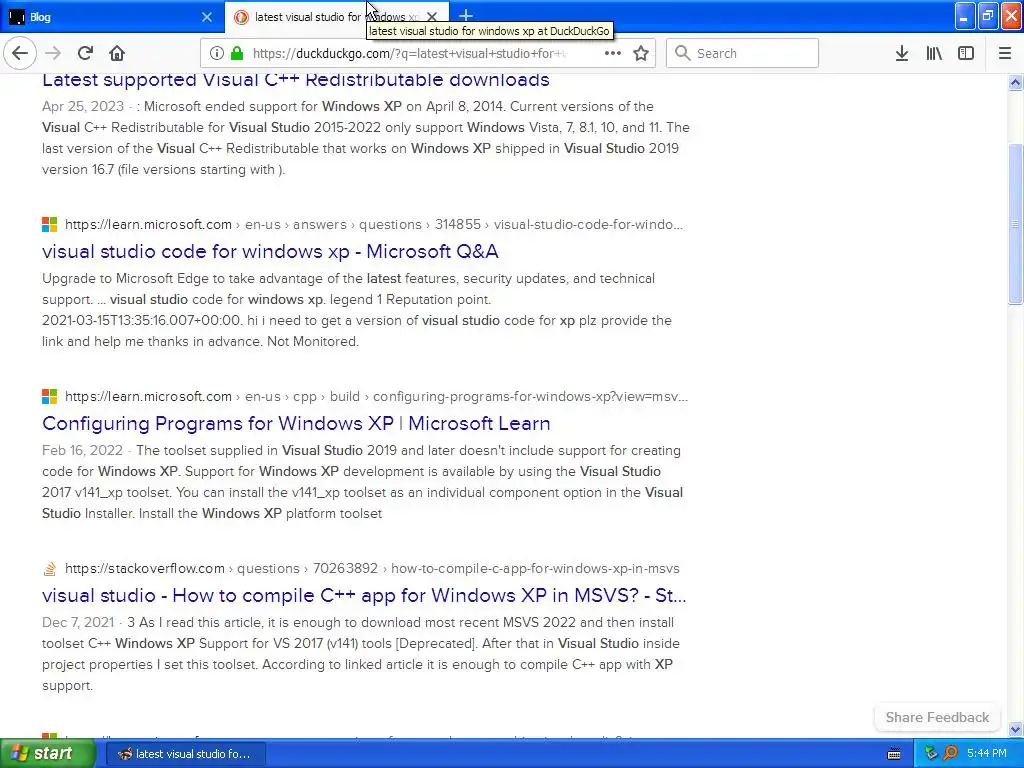Click Microsoft favicon beside Q&A result
The width and height of the screenshot is (1024, 768).
click(50, 225)
